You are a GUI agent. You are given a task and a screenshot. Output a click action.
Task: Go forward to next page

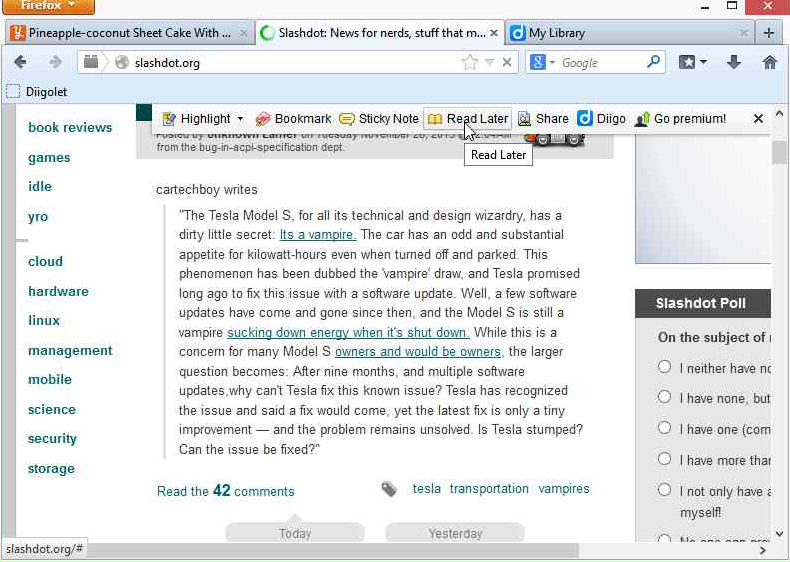point(55,63)
